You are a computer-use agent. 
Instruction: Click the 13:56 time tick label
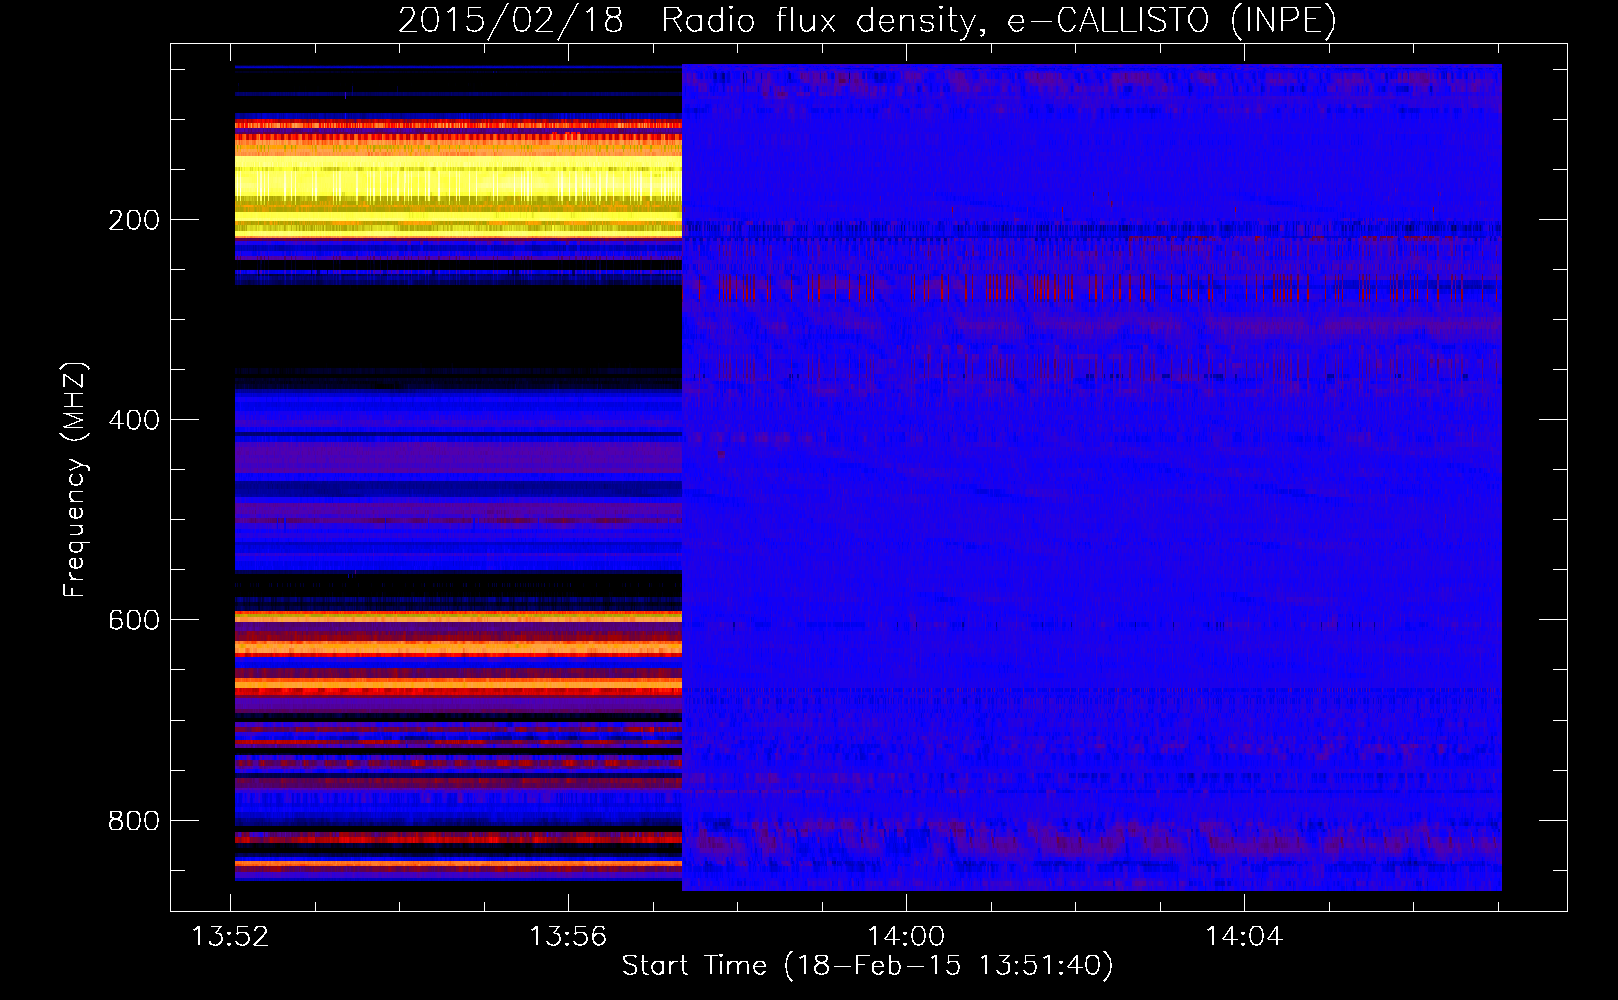(x=568, y=937)
